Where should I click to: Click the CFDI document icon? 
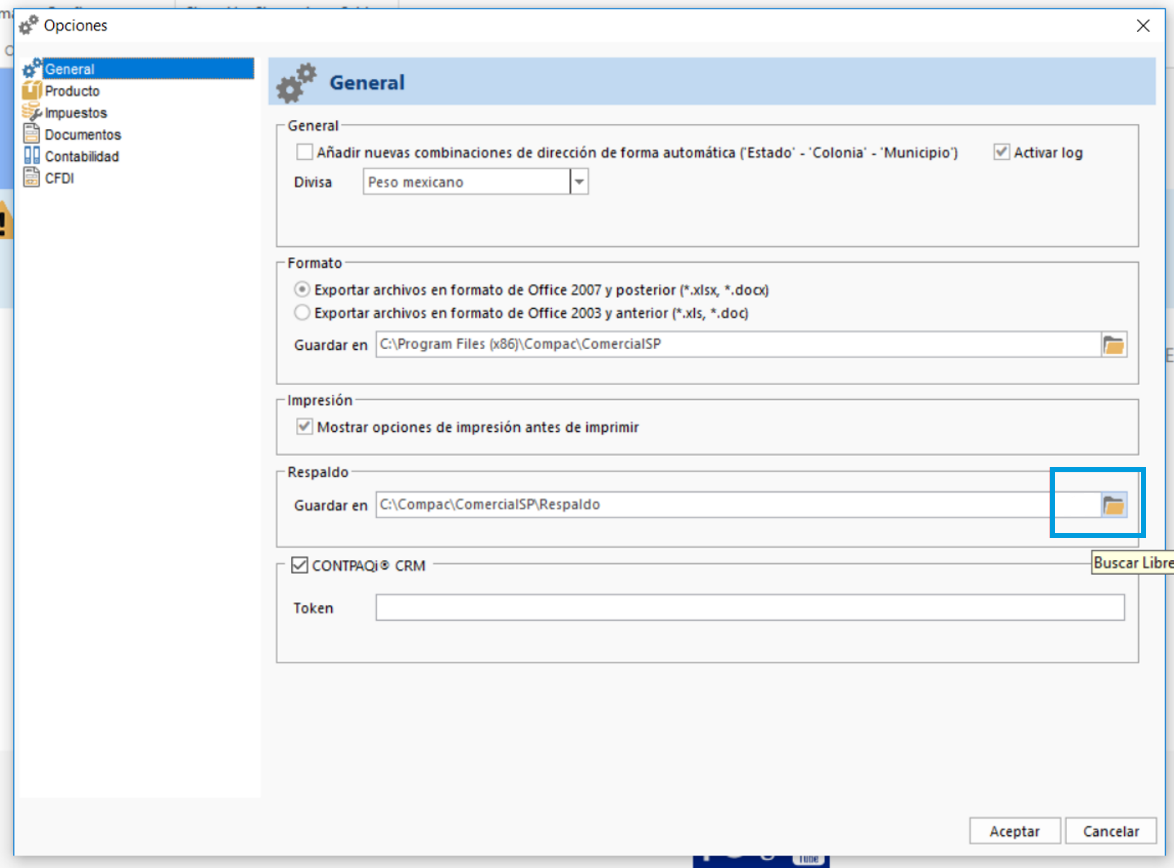[31, 179]
